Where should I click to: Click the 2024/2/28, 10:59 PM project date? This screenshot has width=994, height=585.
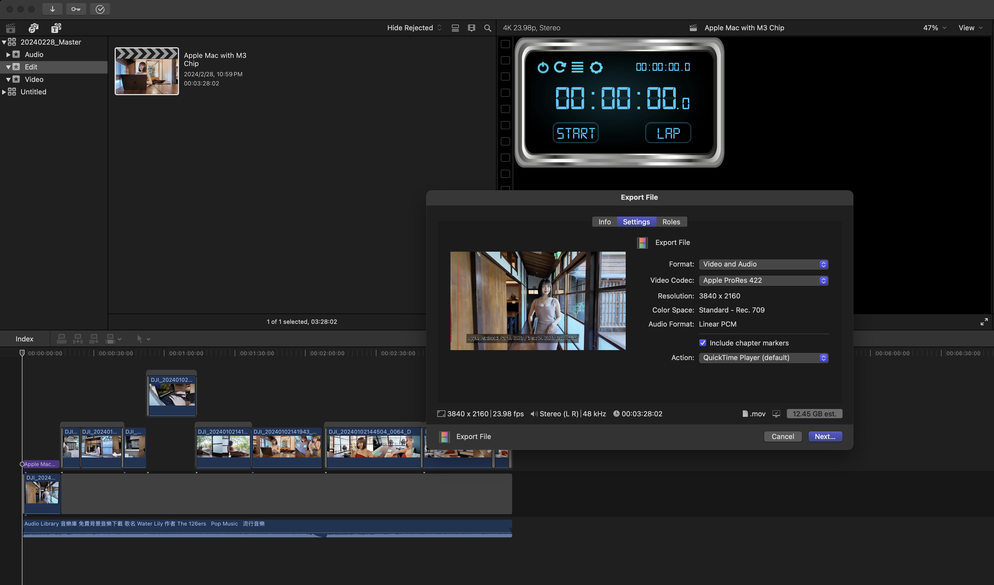[213, 74]
